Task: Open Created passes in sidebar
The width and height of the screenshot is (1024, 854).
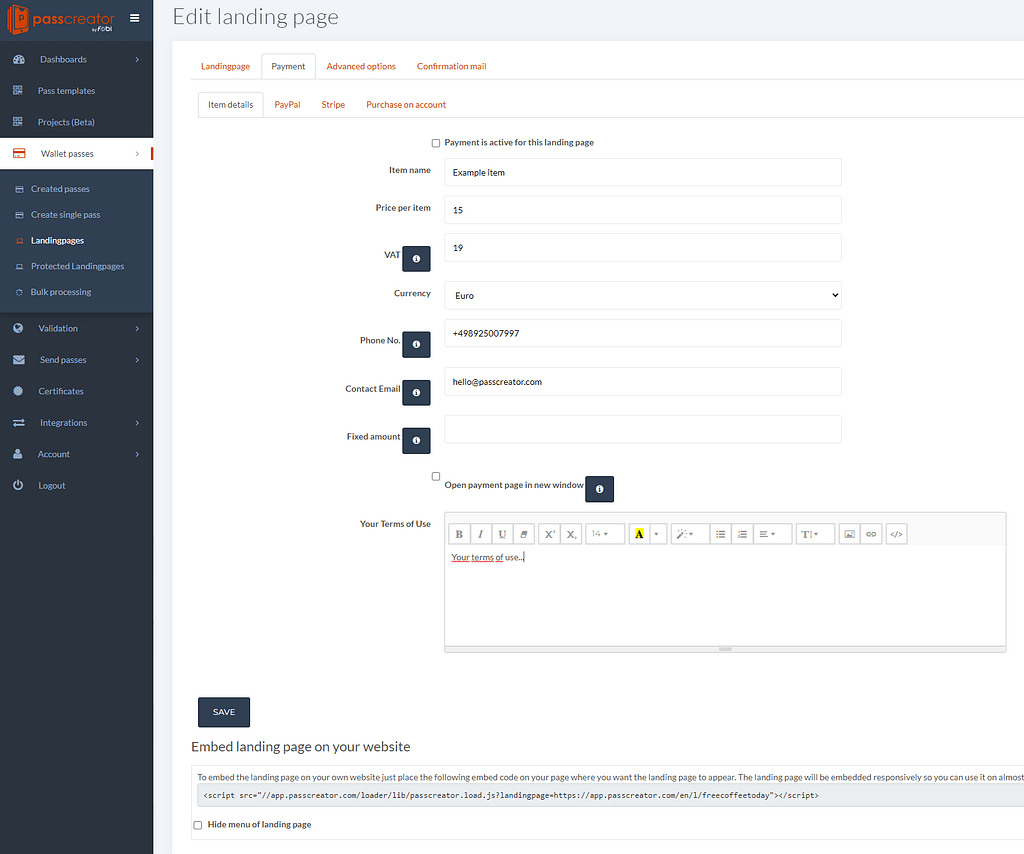Action: point(60,189)
